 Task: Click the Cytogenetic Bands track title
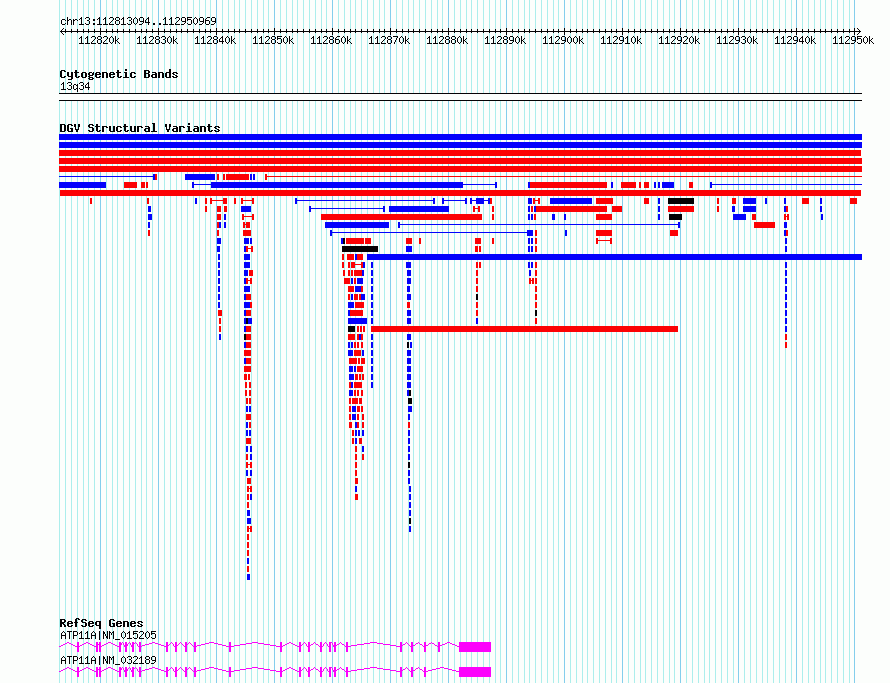click(119, 74)
